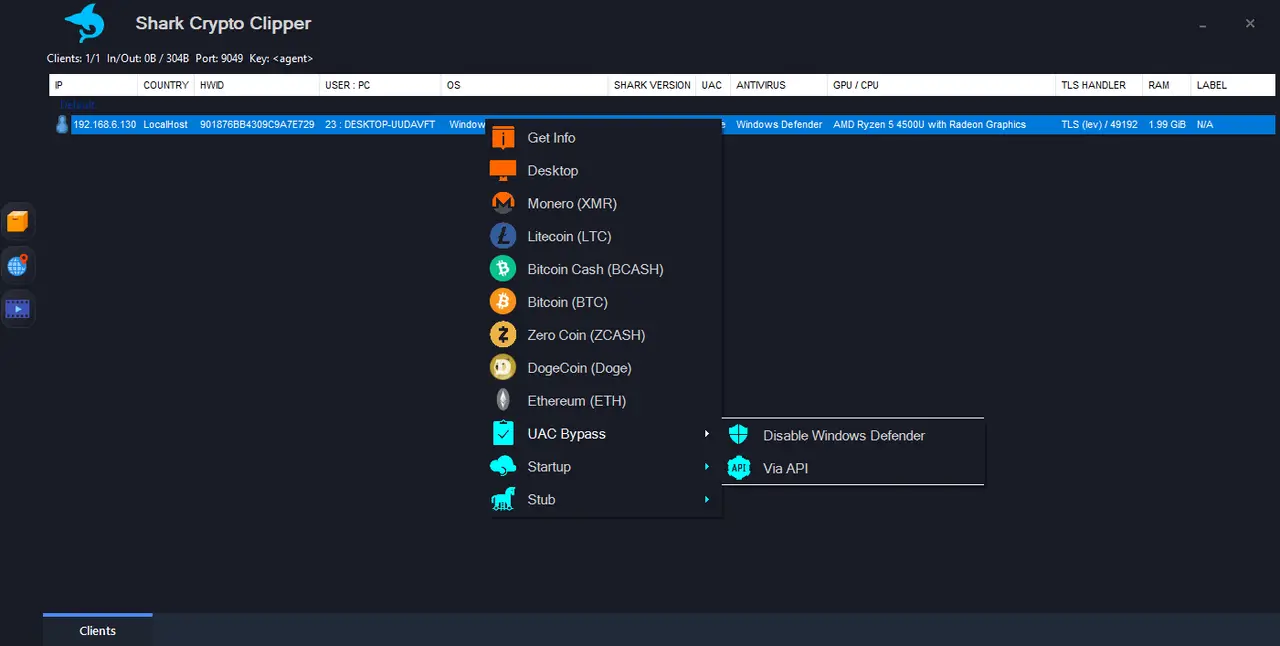1280x646 pixels.
Task: Open the builder package icon in sidebar
Action: [x=17, y=221]
